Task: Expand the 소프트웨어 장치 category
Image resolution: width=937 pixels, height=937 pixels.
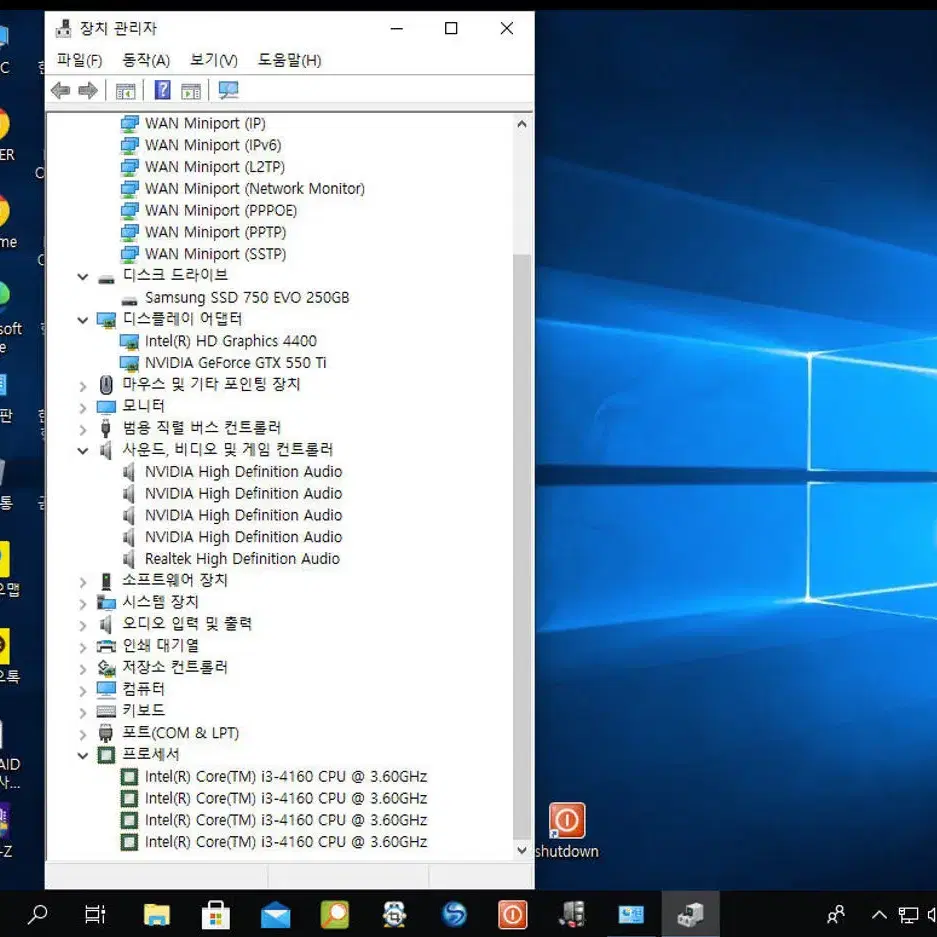Action: (x=82, y=581)
